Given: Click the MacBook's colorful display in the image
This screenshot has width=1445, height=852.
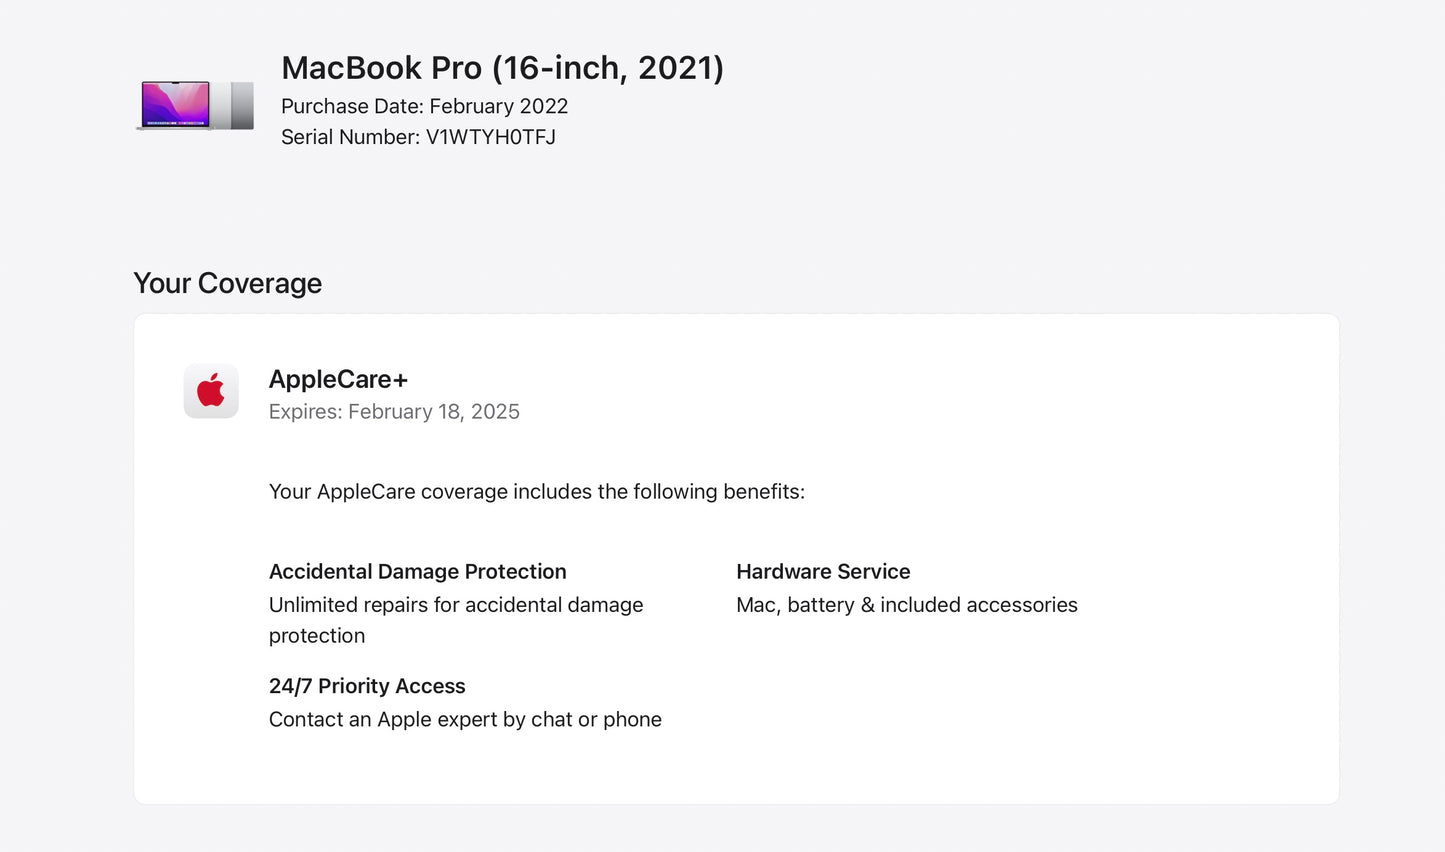Looking at the screenshot, I should point(176,103).
